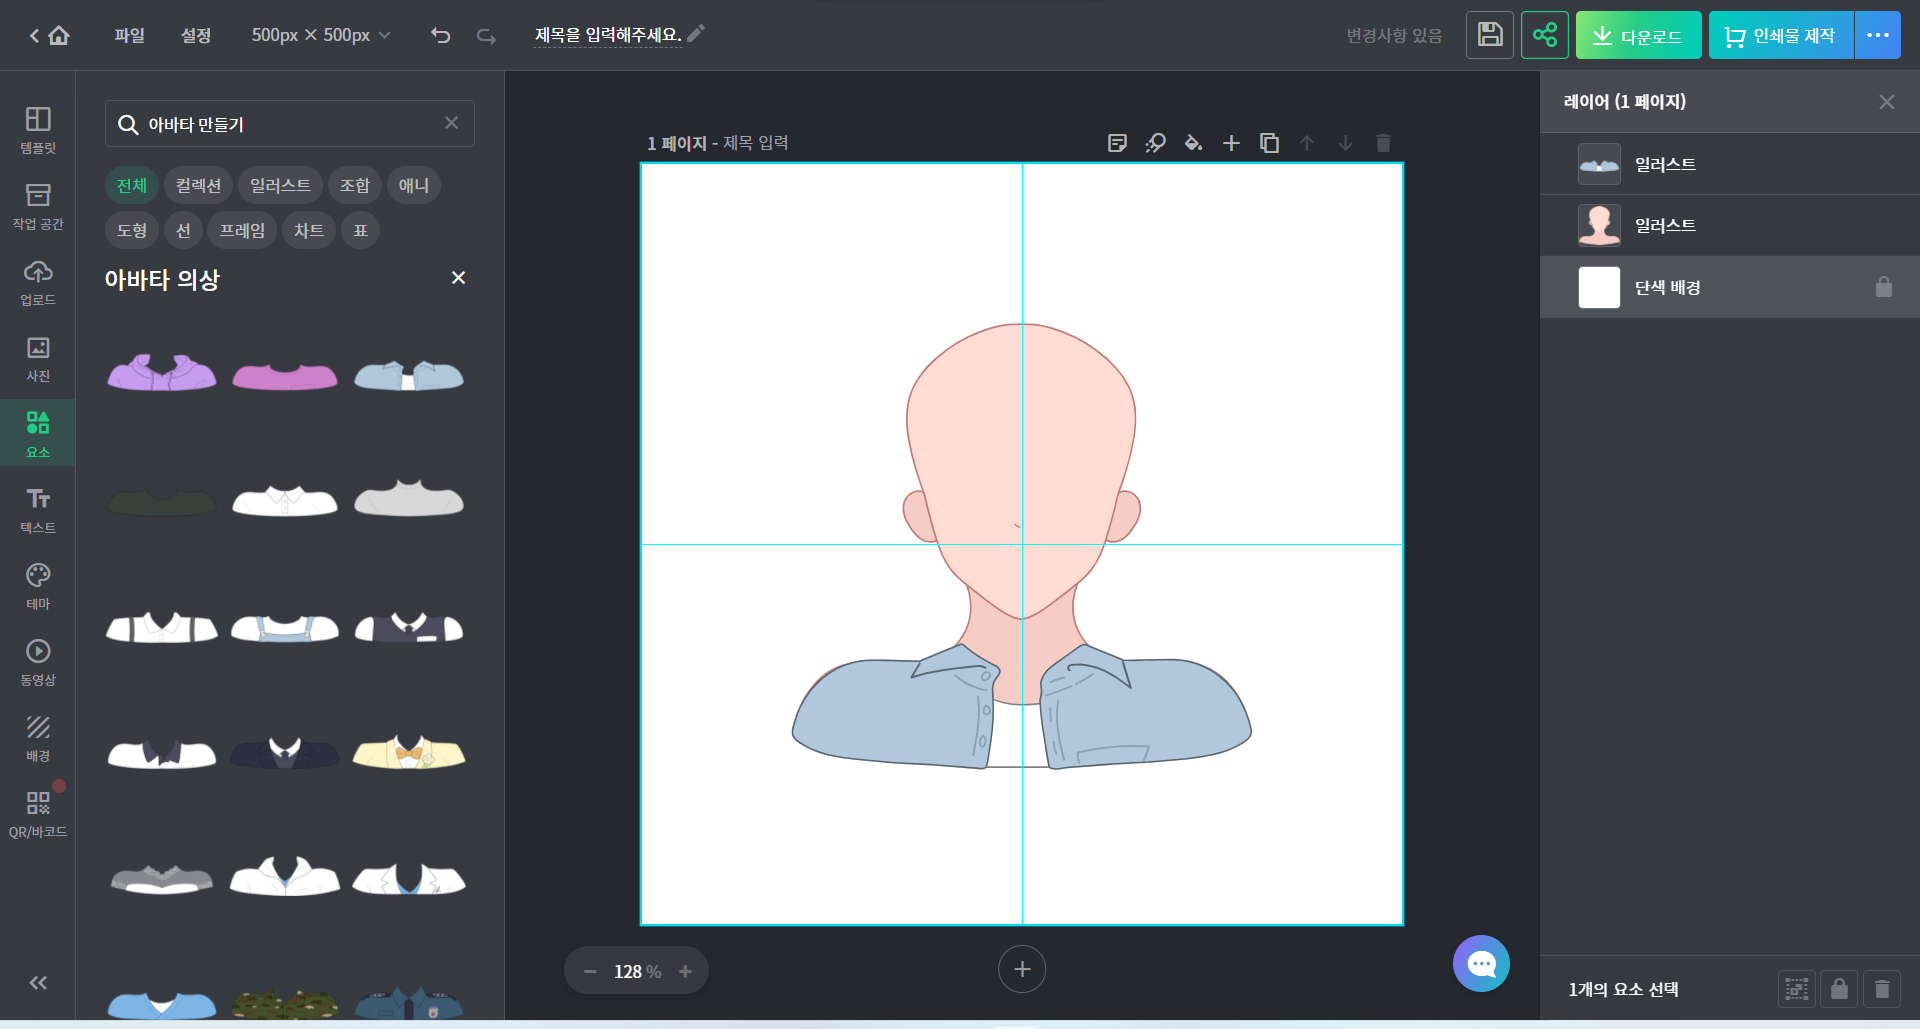Select the 컬렉션 filter tab
The height and width of the screenshot is (1029, 1920).
198,185
